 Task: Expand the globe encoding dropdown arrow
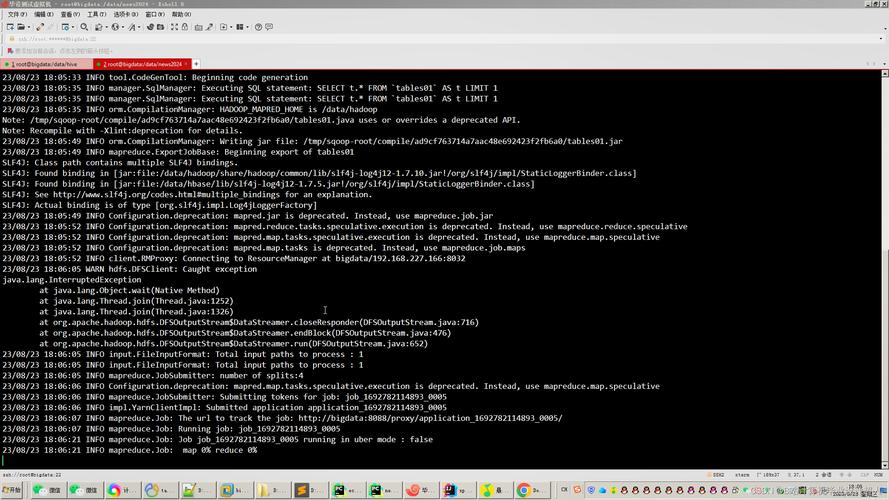[122, 27]
